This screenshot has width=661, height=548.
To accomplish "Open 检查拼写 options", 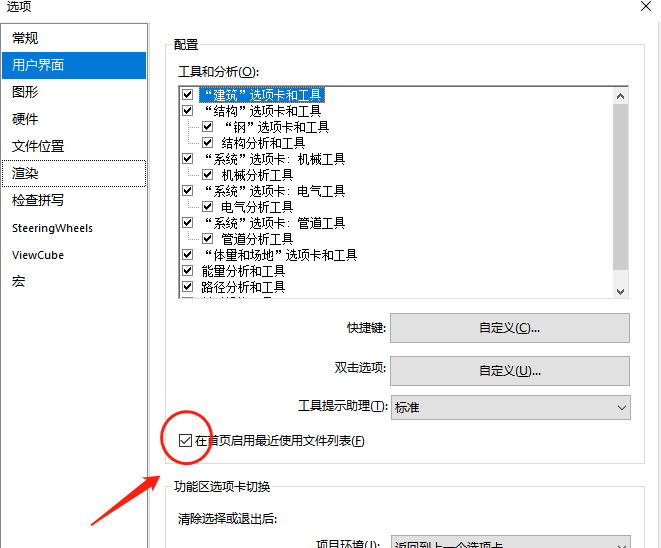I will (x=74, y=200).
